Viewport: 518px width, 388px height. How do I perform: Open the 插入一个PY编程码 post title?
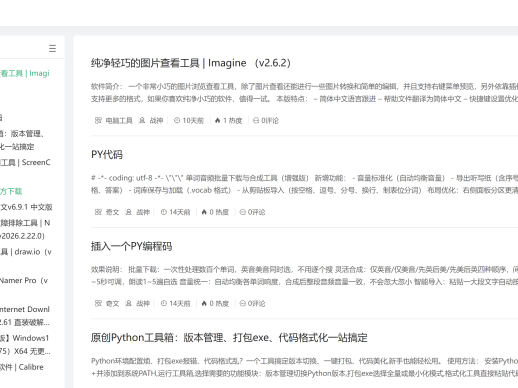131,246
